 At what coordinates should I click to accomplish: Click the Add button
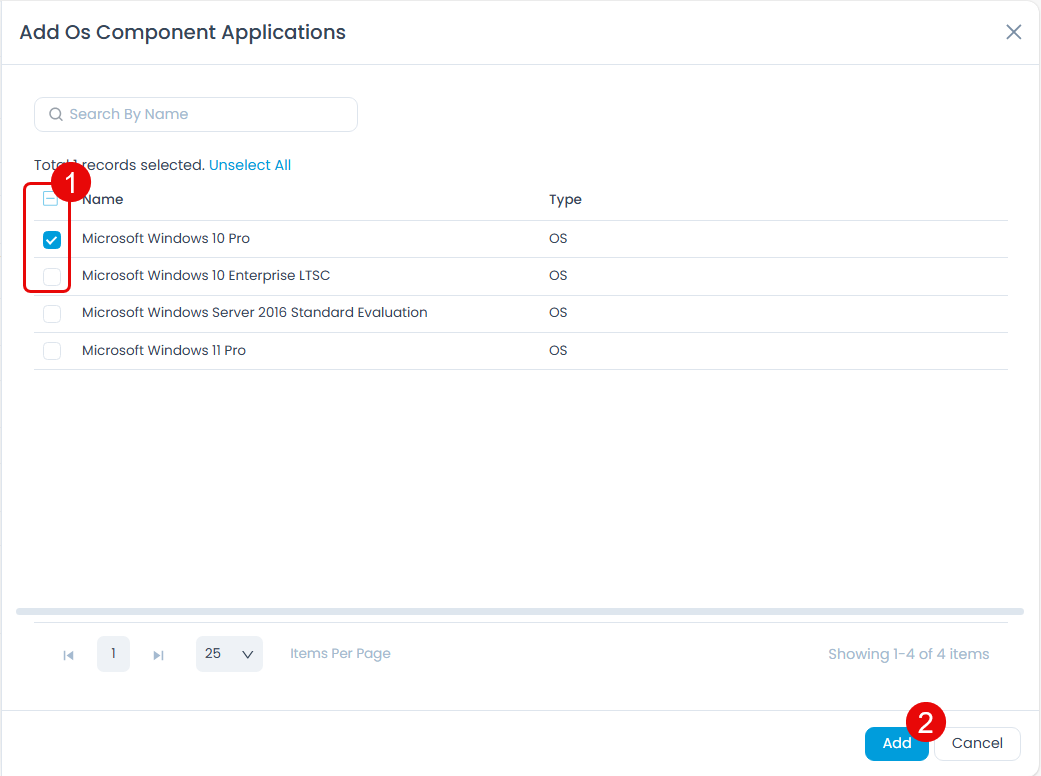(x=896, y=743)
